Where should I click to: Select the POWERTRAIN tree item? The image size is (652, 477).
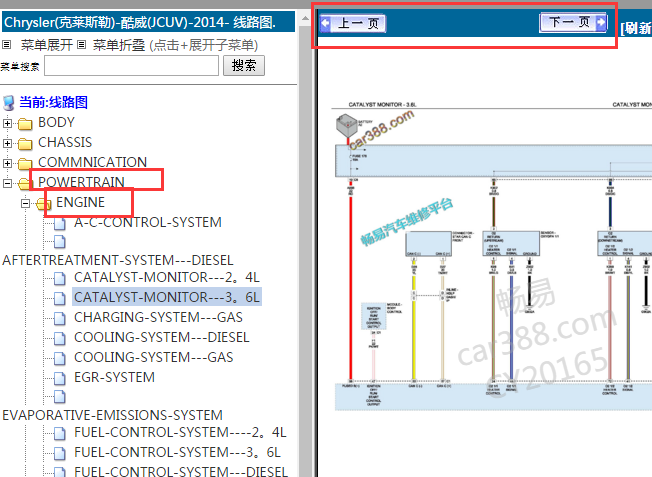(x=81, y=182)
